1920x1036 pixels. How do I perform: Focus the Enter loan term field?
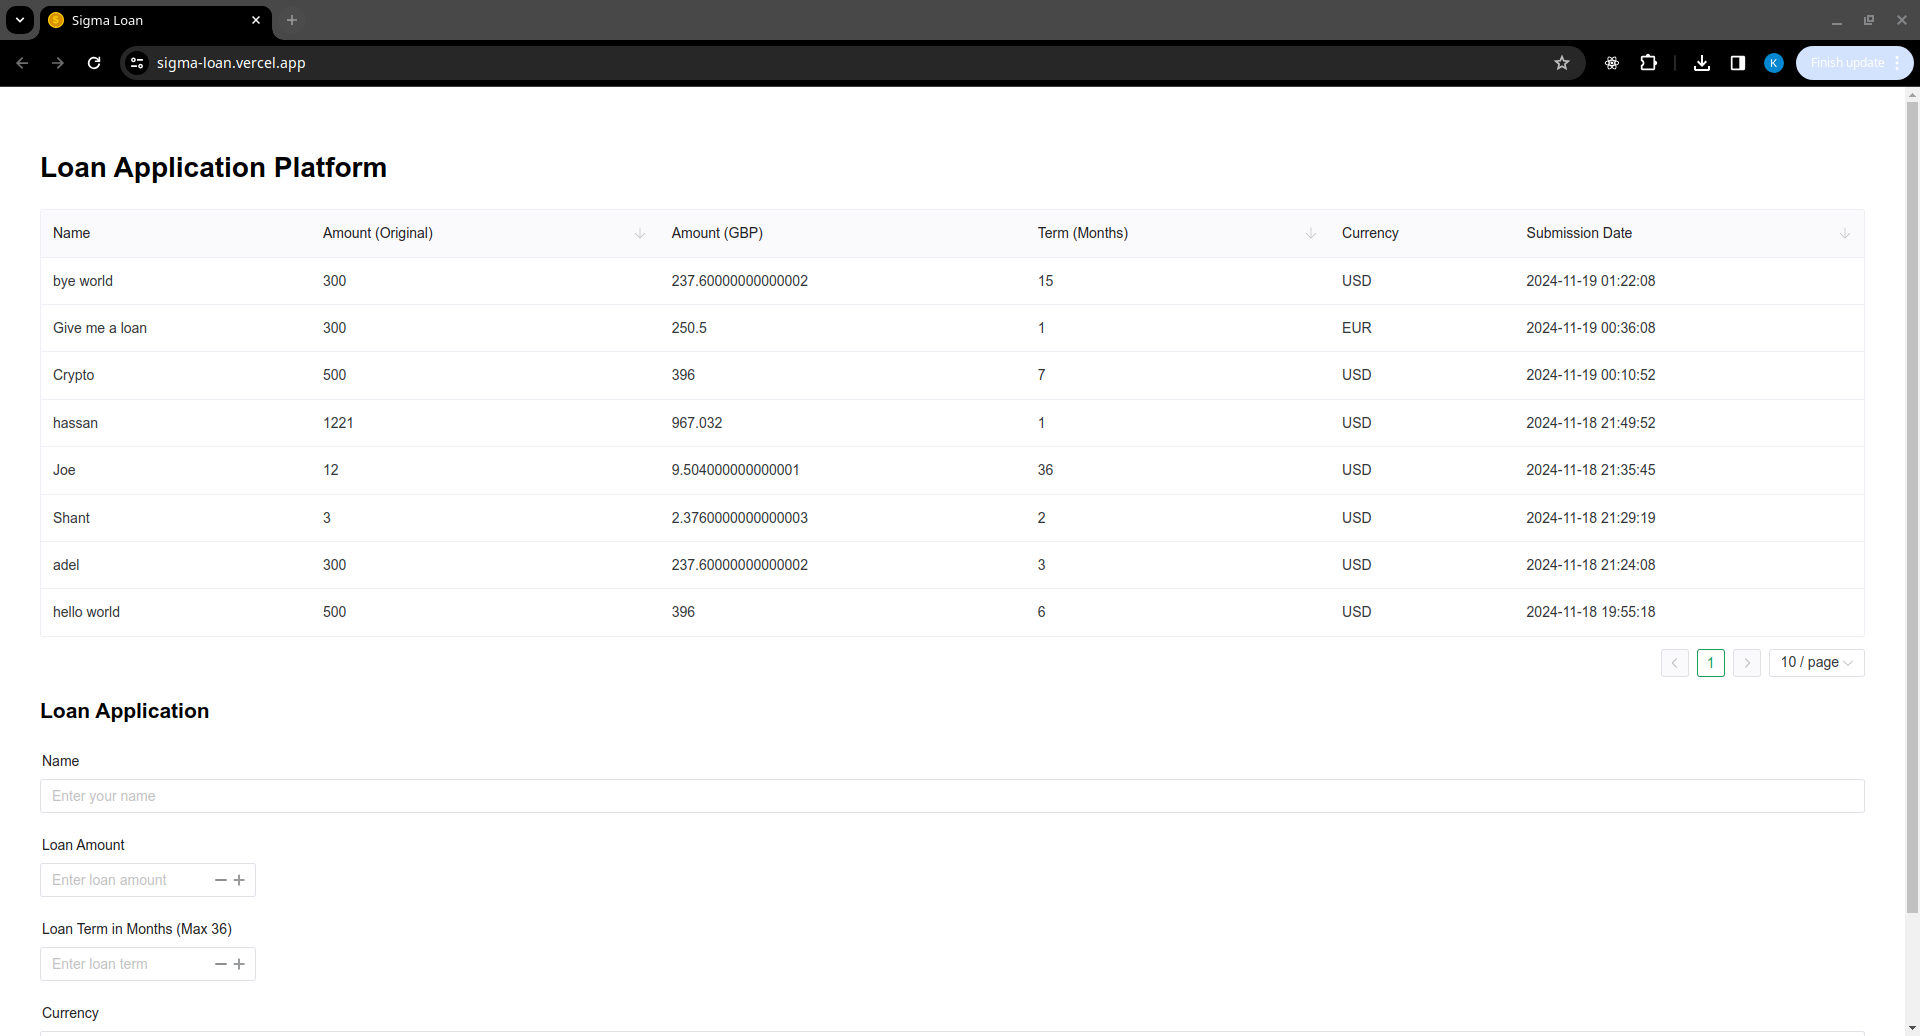[127, 964]
